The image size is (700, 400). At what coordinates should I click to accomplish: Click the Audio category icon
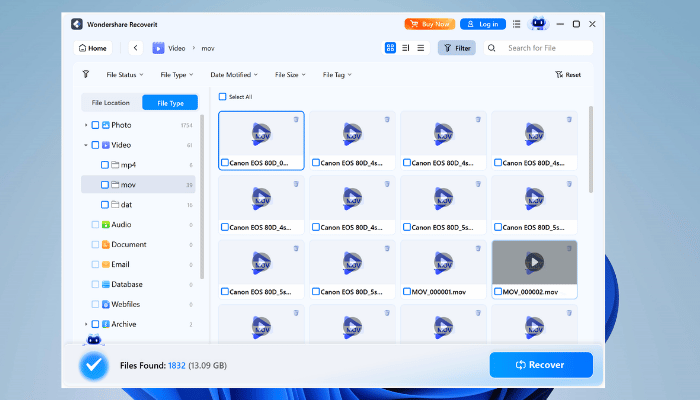click(x=106, y=225)
